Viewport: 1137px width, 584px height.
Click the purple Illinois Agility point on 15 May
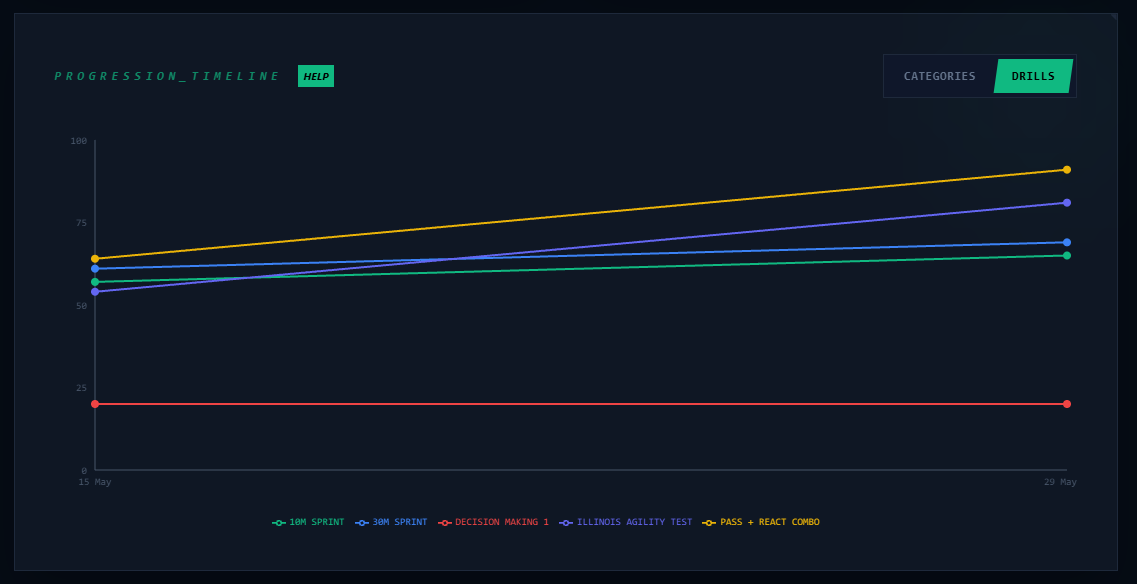pos(95,292)
